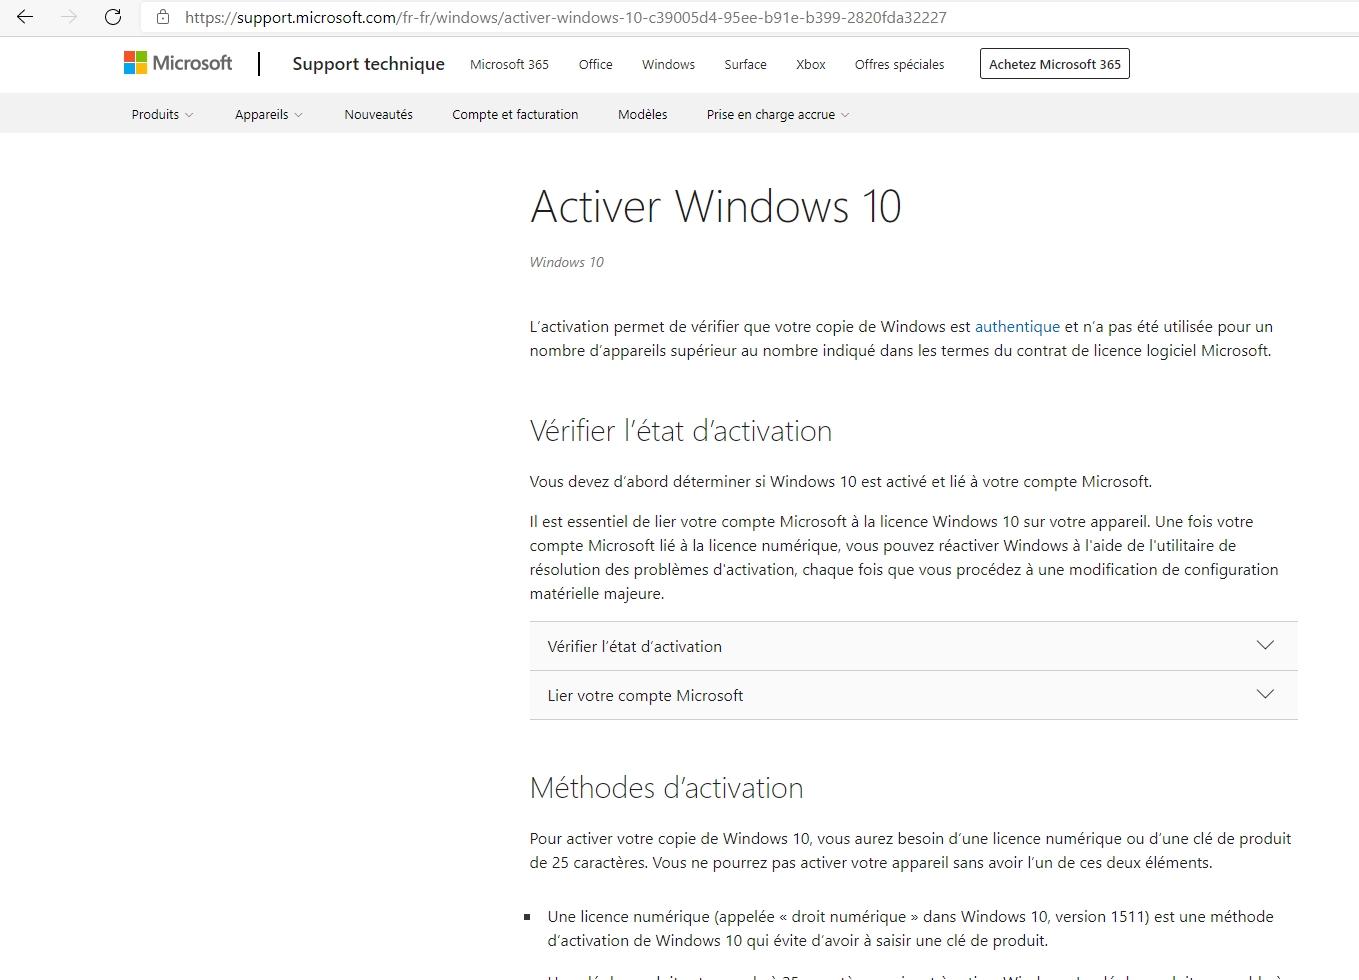Open the Windows menu item
The width and height of the screenshot is (1359, 980).
tap(668, 64)
